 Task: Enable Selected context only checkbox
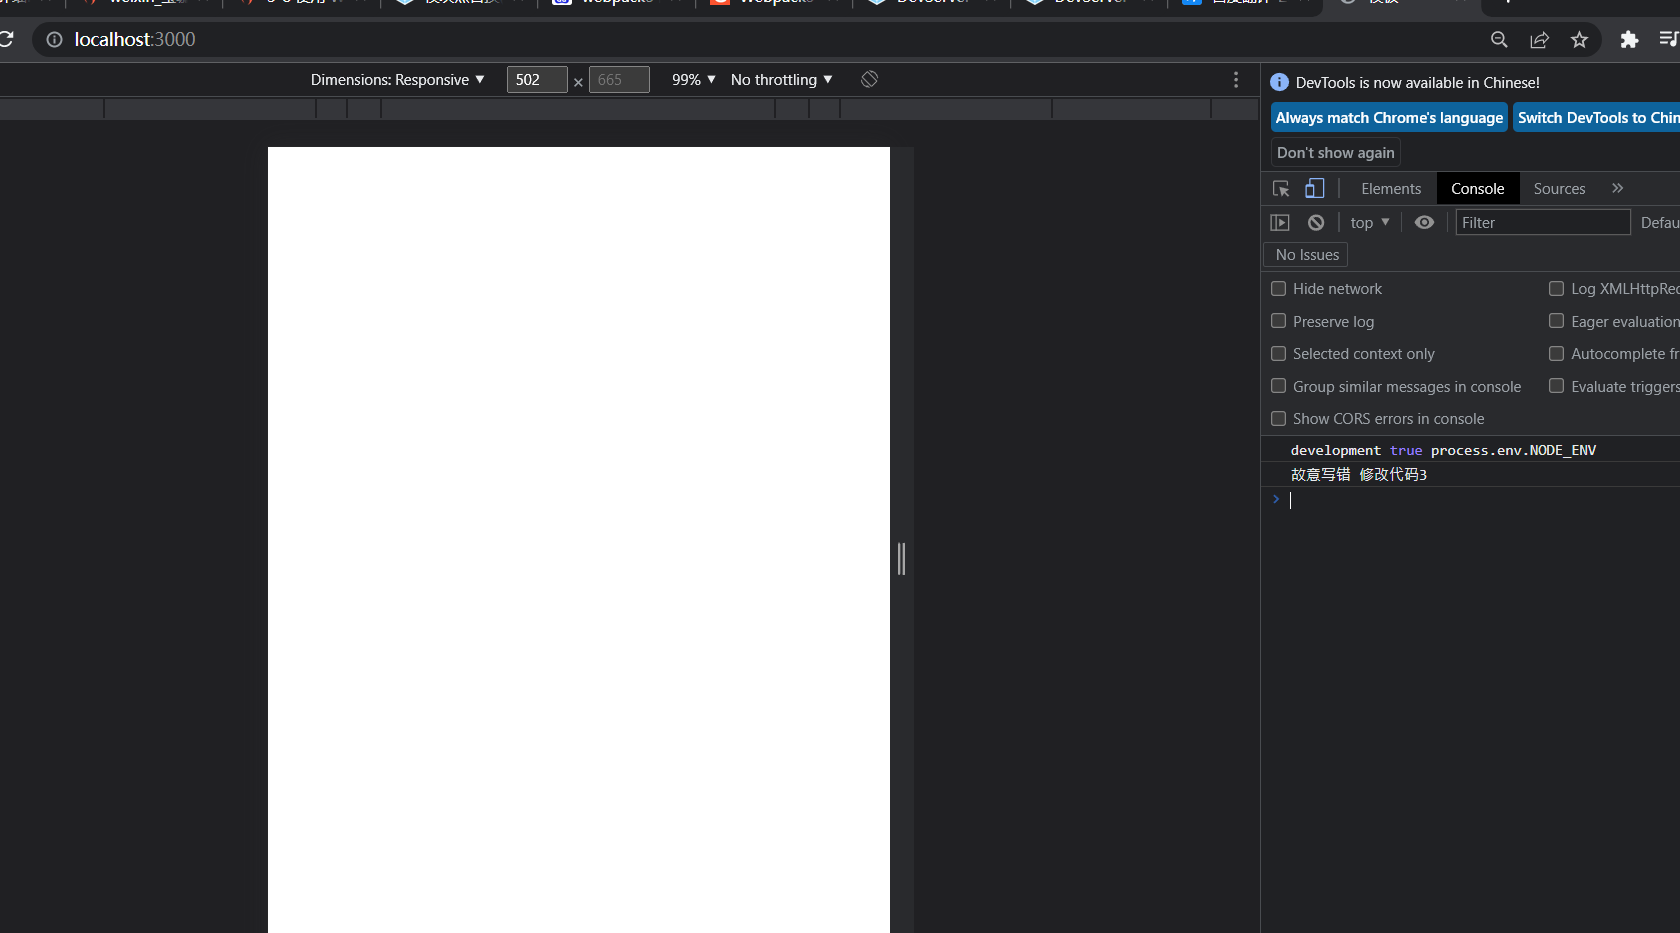click(1278, 353)
